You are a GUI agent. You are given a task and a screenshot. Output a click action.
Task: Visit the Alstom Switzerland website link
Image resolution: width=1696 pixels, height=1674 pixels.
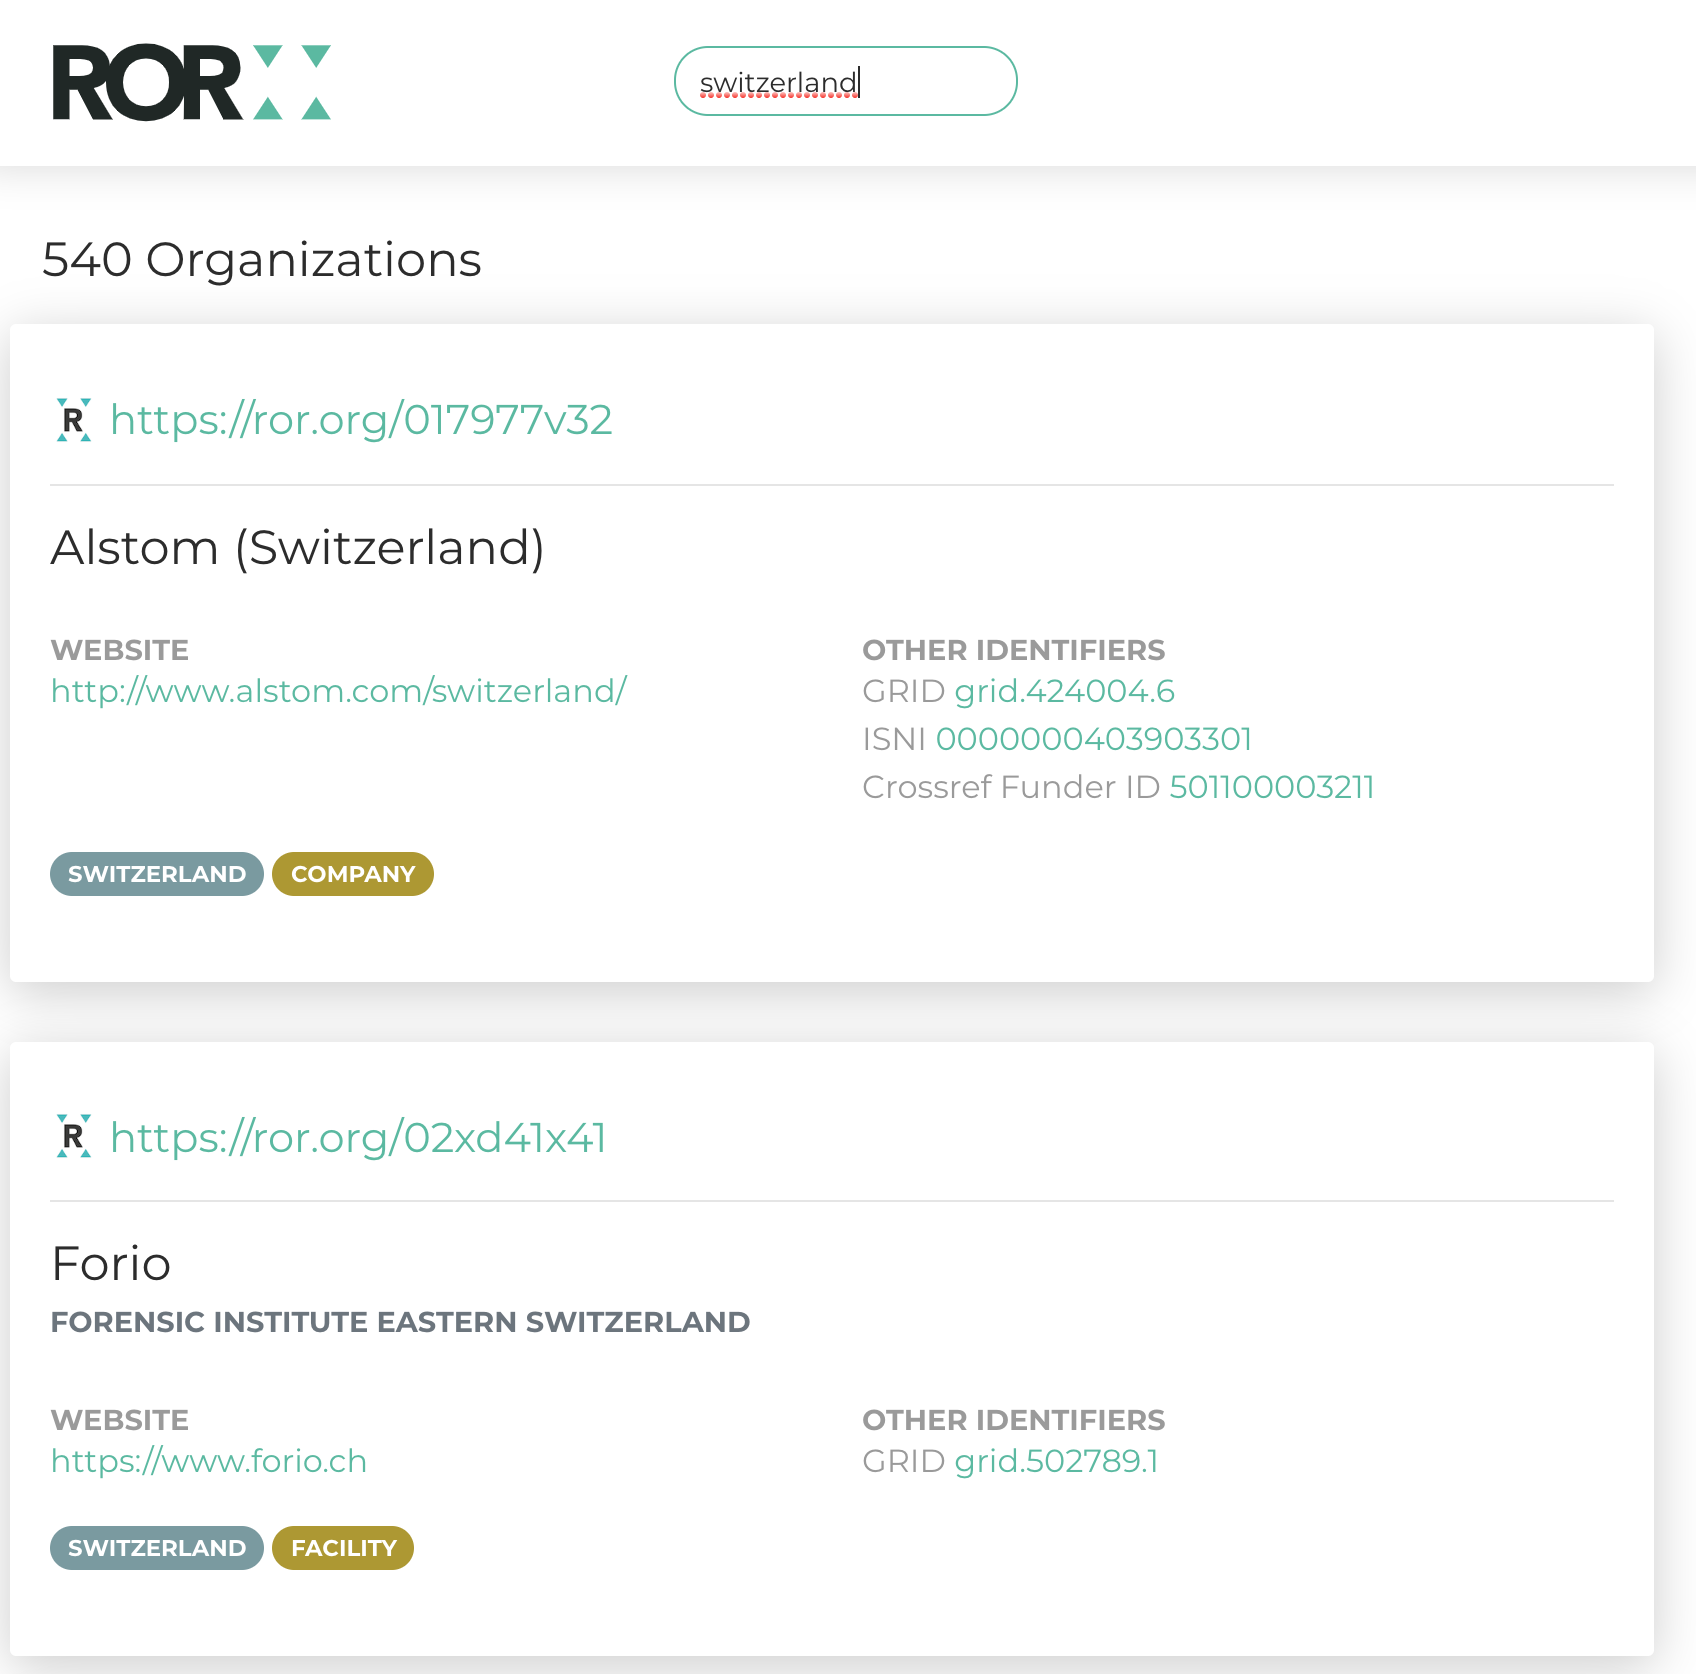[x=339, y=691]
